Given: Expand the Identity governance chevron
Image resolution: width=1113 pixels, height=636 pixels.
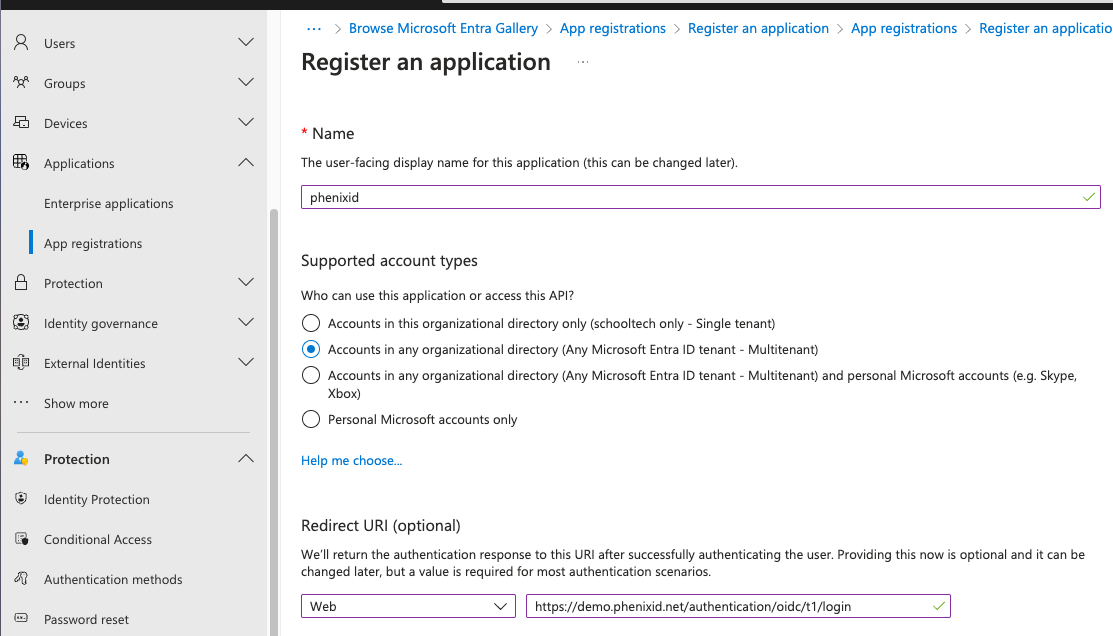Looking at the screenshot, I should 246,322.
